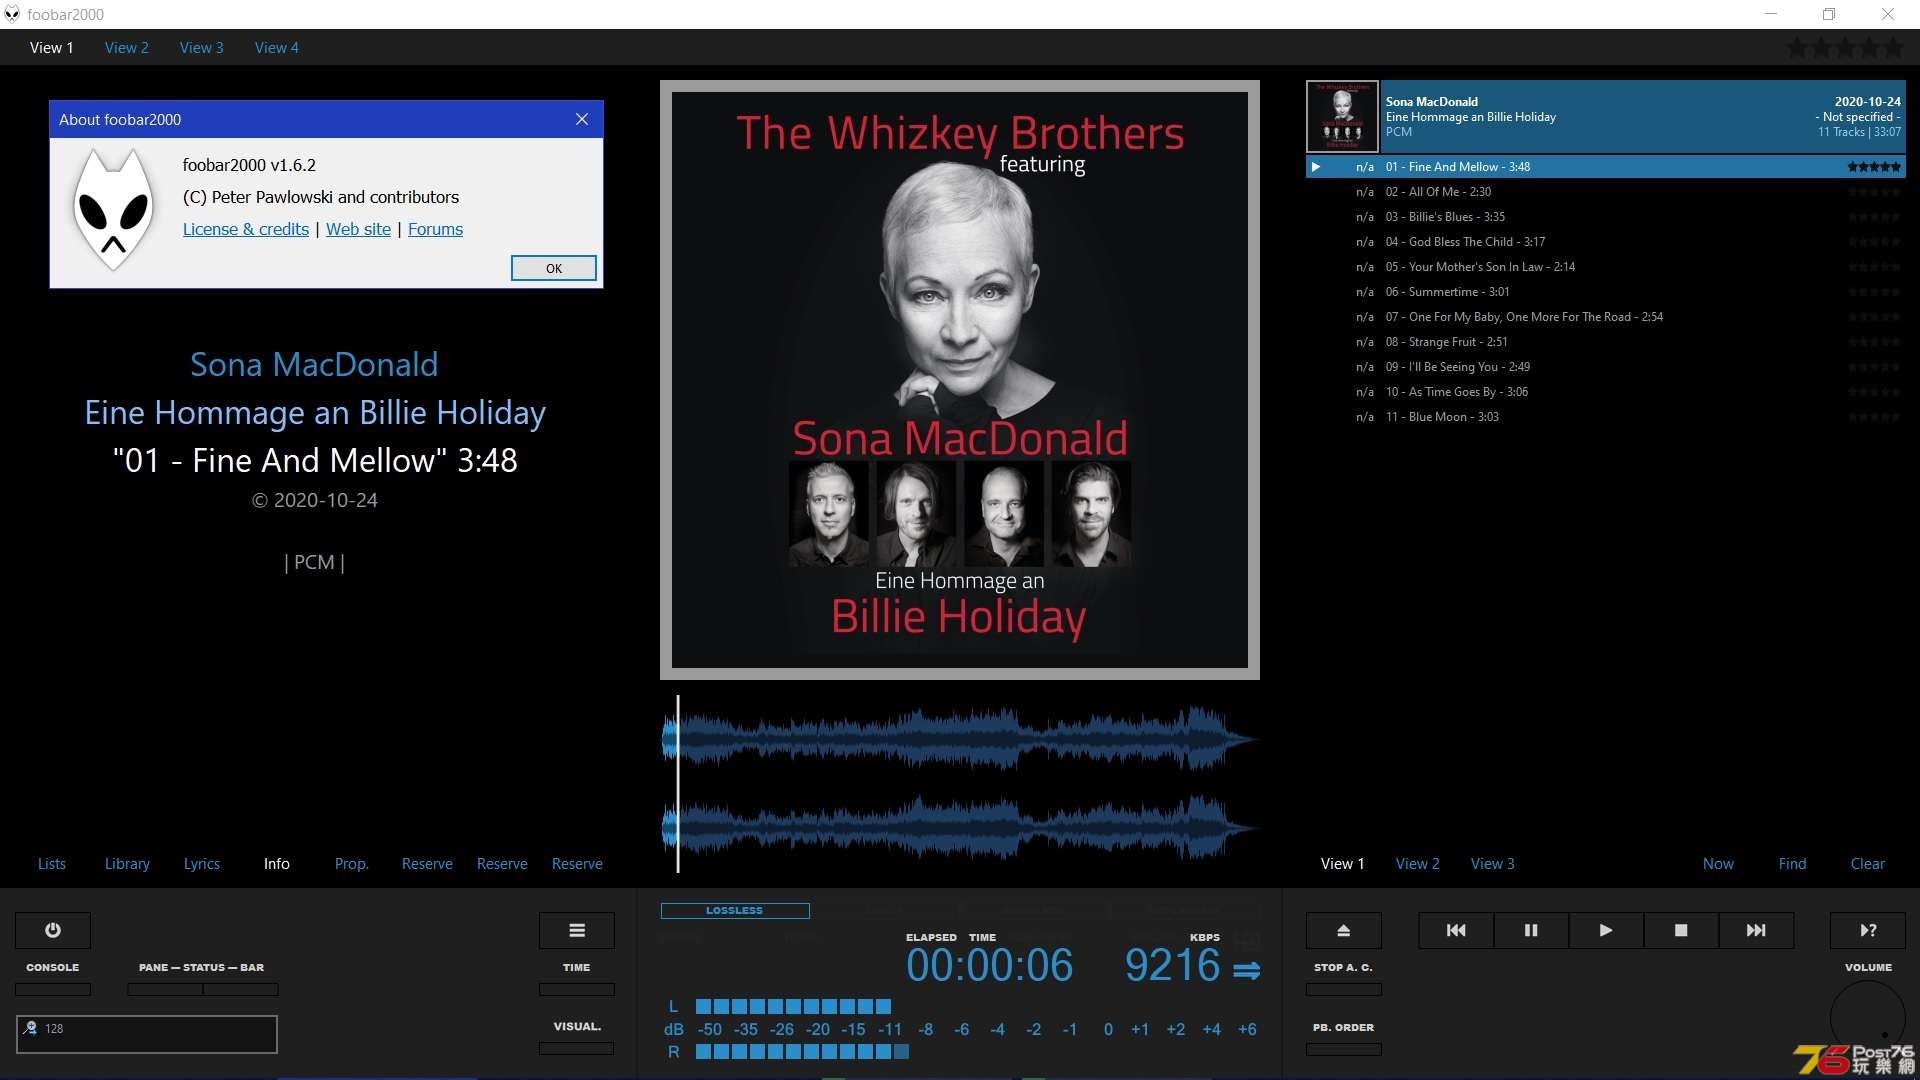This screenshot has height=1080, width=1920.
Task: Click the foobar2000 alien logo in About dialog
Action: click(113, 209)
